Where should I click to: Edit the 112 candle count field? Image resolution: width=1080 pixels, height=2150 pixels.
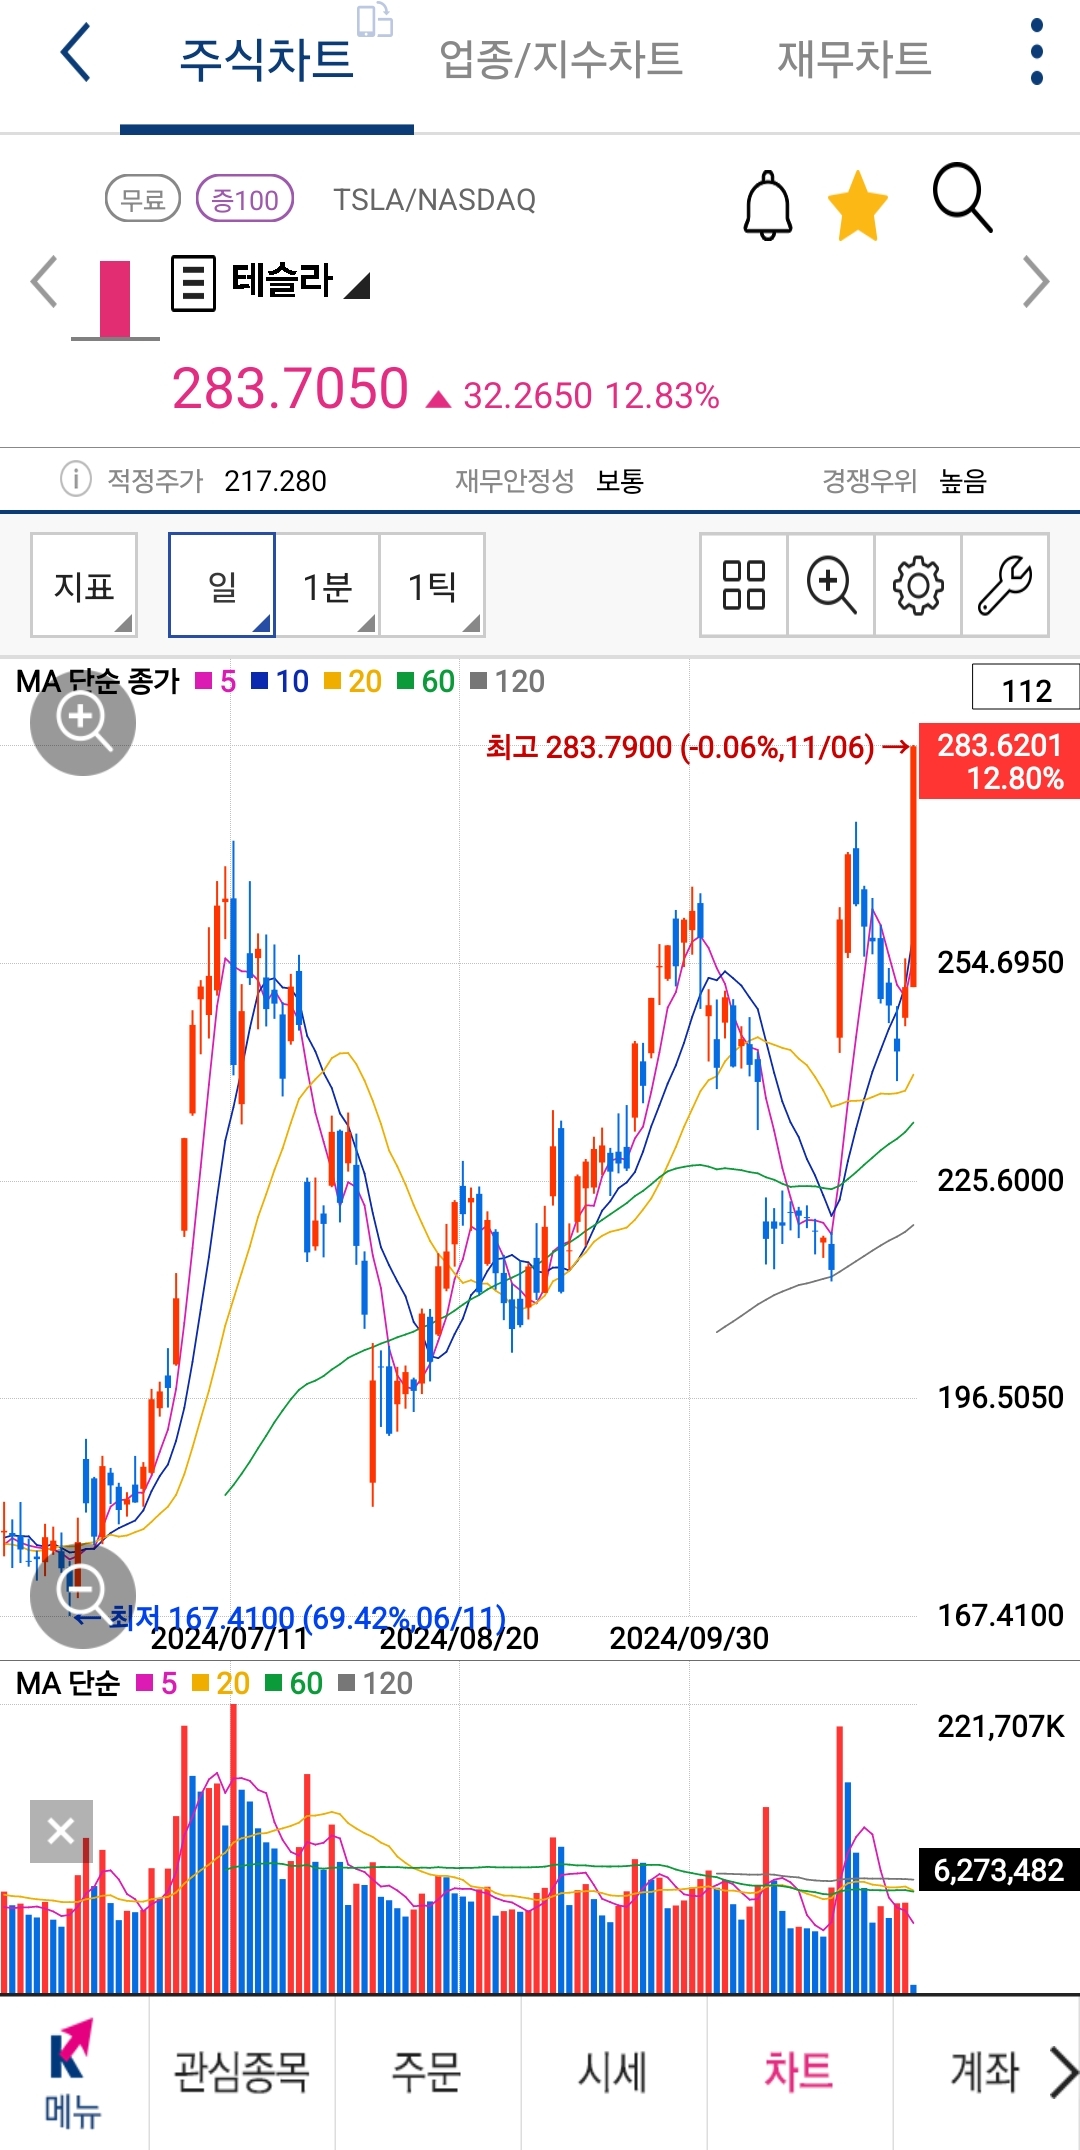pos(1026,689)
